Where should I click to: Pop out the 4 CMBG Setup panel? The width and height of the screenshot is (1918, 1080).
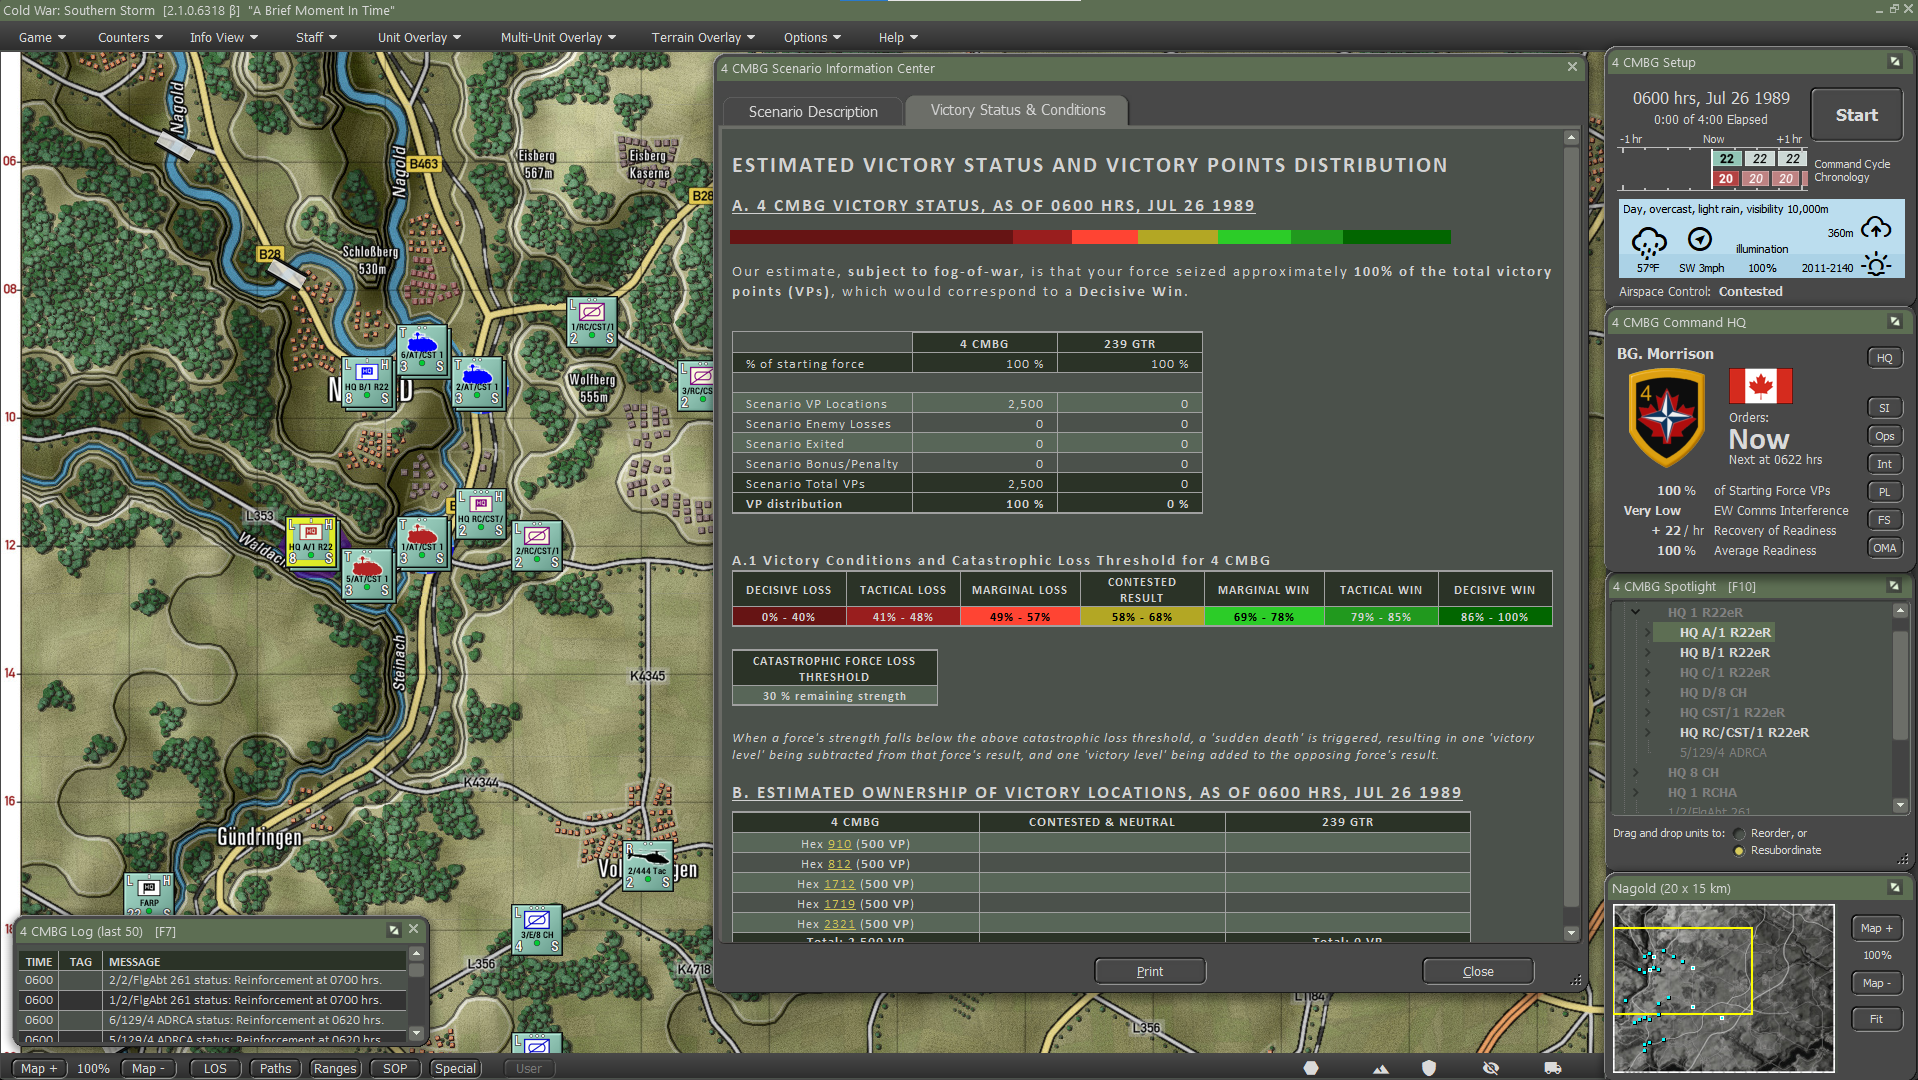(1894, 62)
